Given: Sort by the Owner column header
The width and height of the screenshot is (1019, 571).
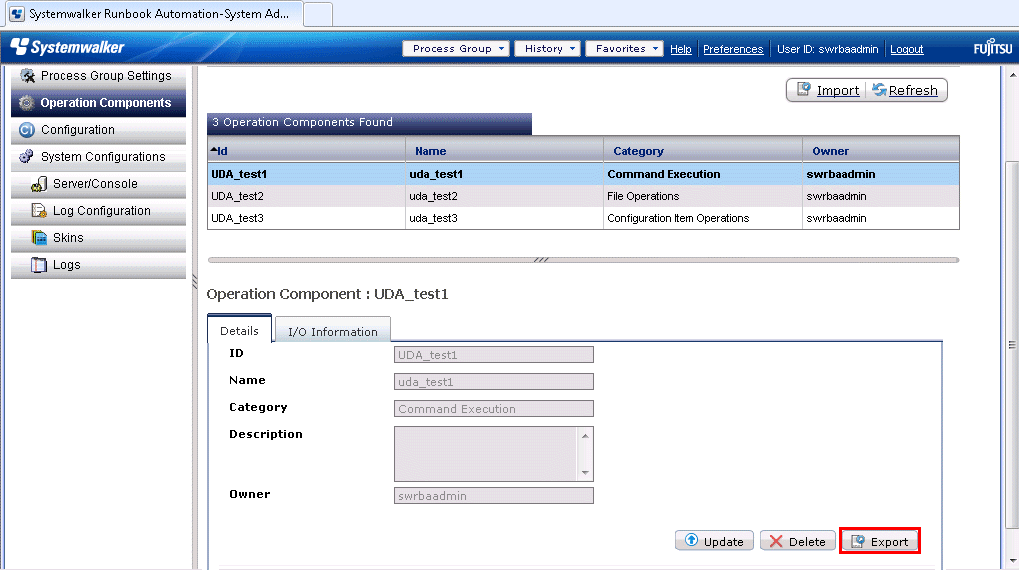Looking at the screenshot, I should click(881, 151).
